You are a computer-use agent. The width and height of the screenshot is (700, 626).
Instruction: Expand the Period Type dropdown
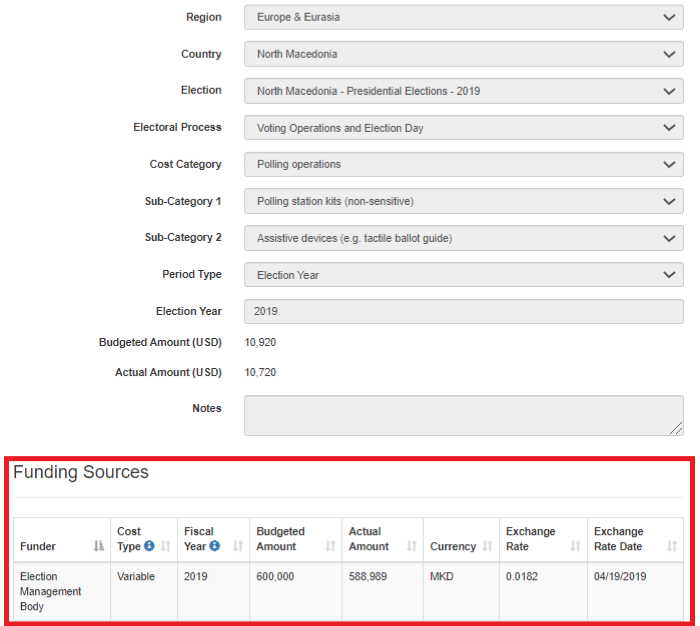[464, 275]
